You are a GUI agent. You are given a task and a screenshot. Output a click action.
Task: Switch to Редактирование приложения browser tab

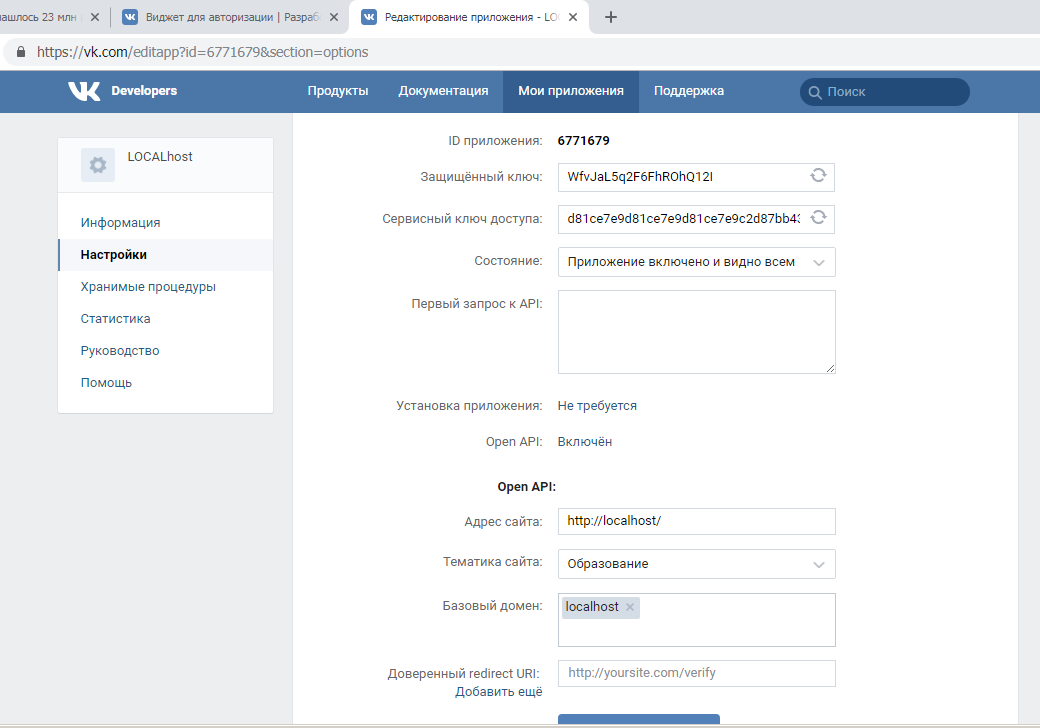[x=468, y=17]
